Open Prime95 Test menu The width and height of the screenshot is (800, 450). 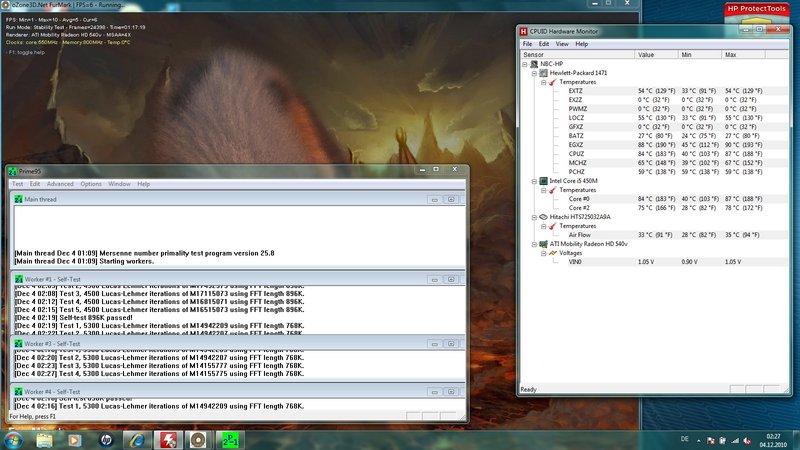point(17,184)
